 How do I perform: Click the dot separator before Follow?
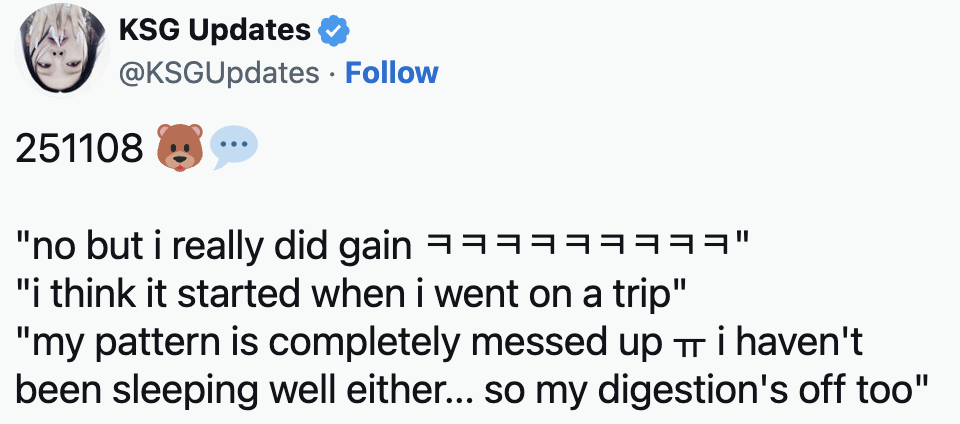click(x=332, y=73)
